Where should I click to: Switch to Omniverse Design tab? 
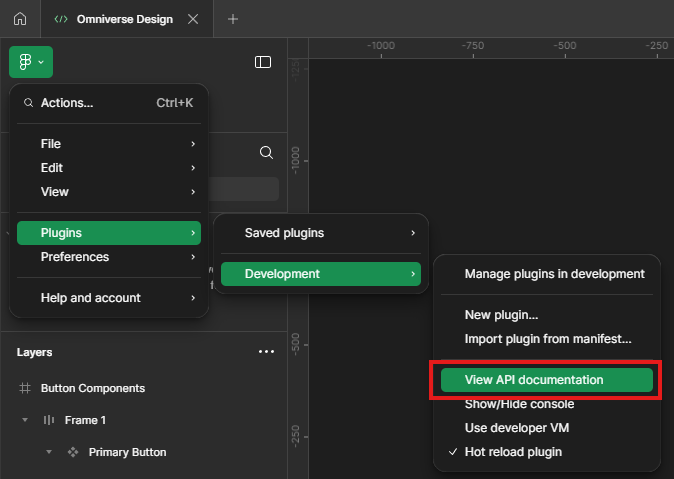pyautogui.click(x=125, y=19)
